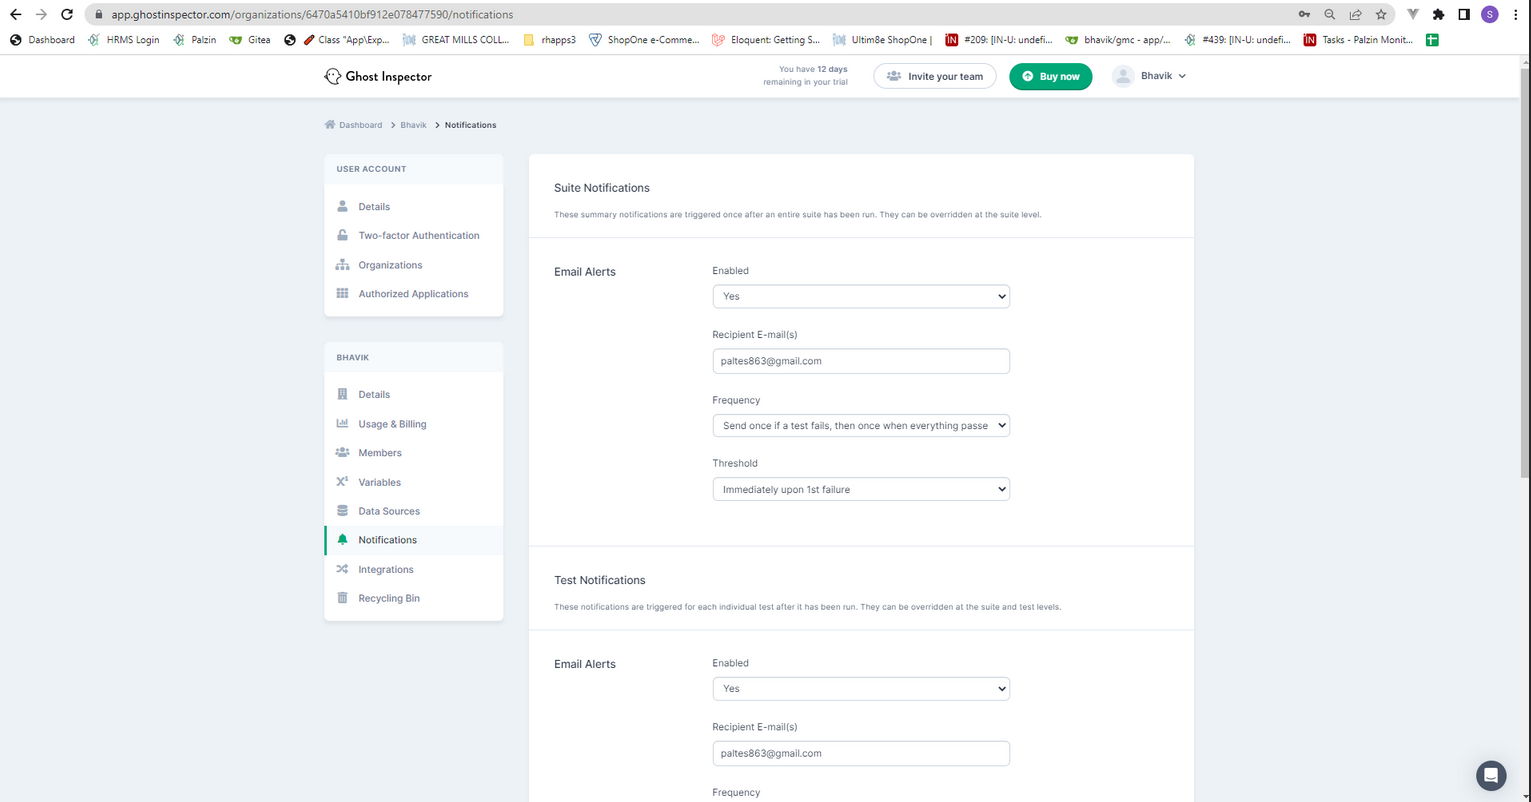Click the bell icon beside Notifications
The height and width of the screenshot is (802, 1531).
342,540
